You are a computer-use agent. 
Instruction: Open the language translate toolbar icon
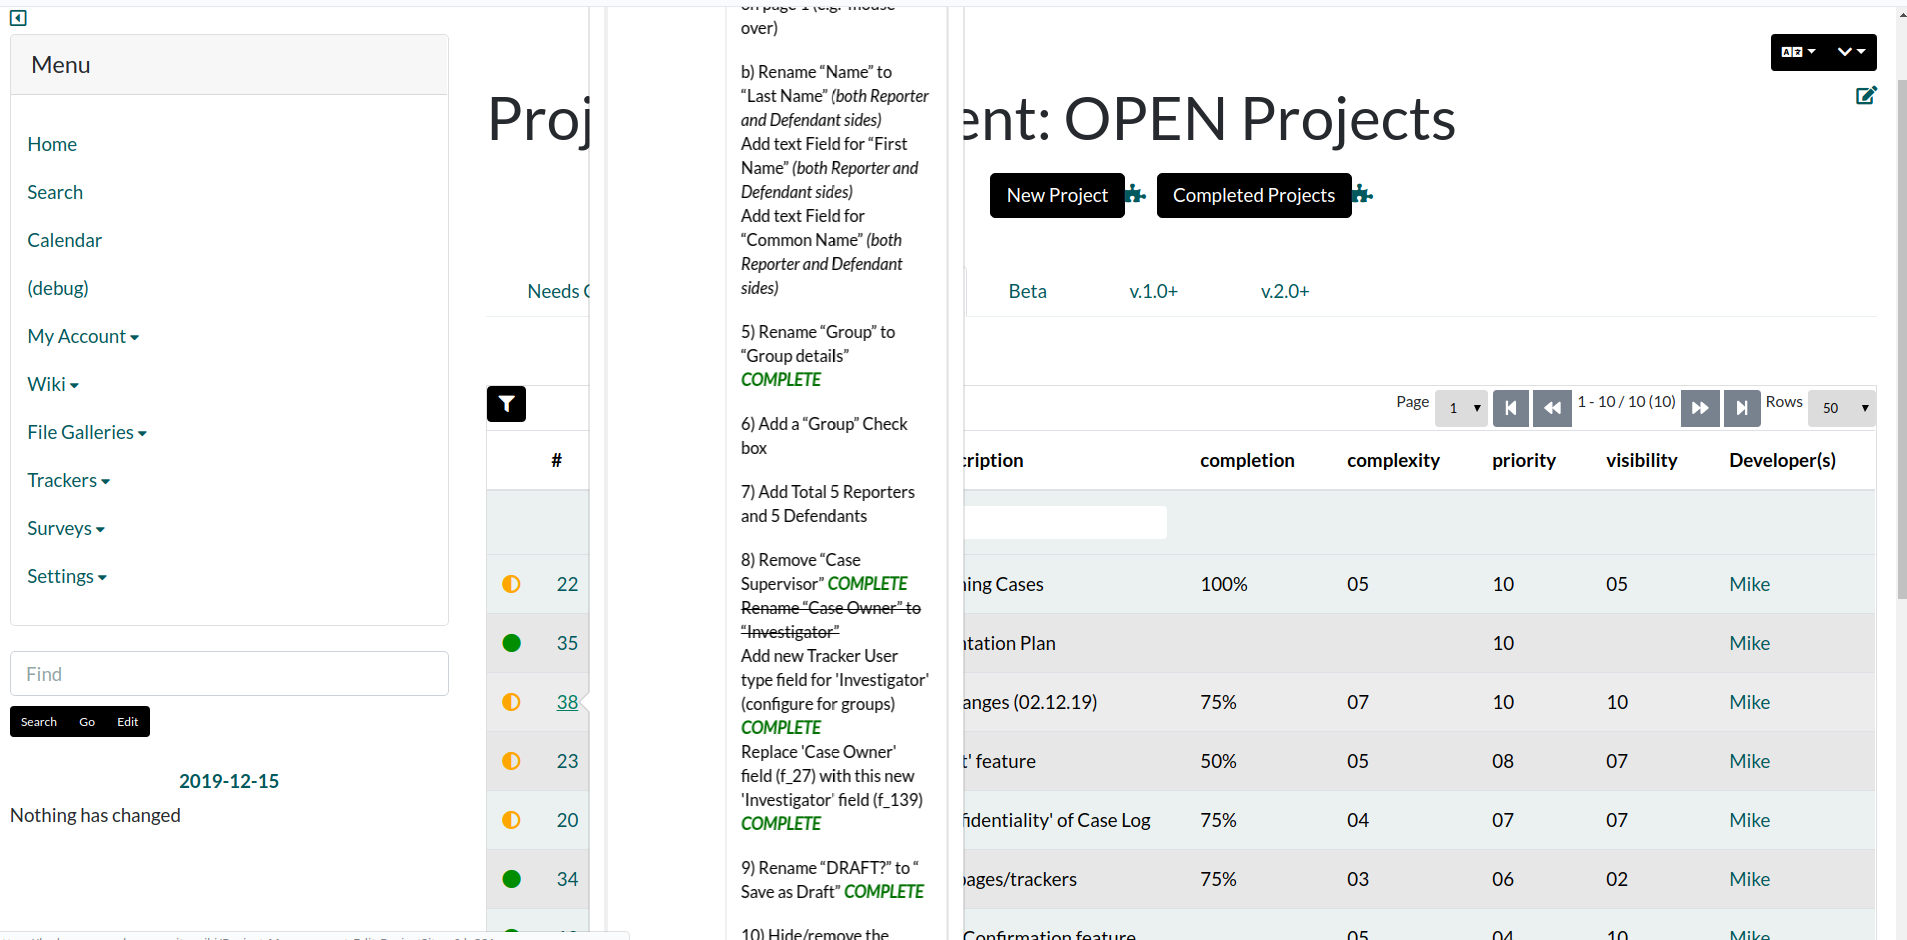(1798, 52)
